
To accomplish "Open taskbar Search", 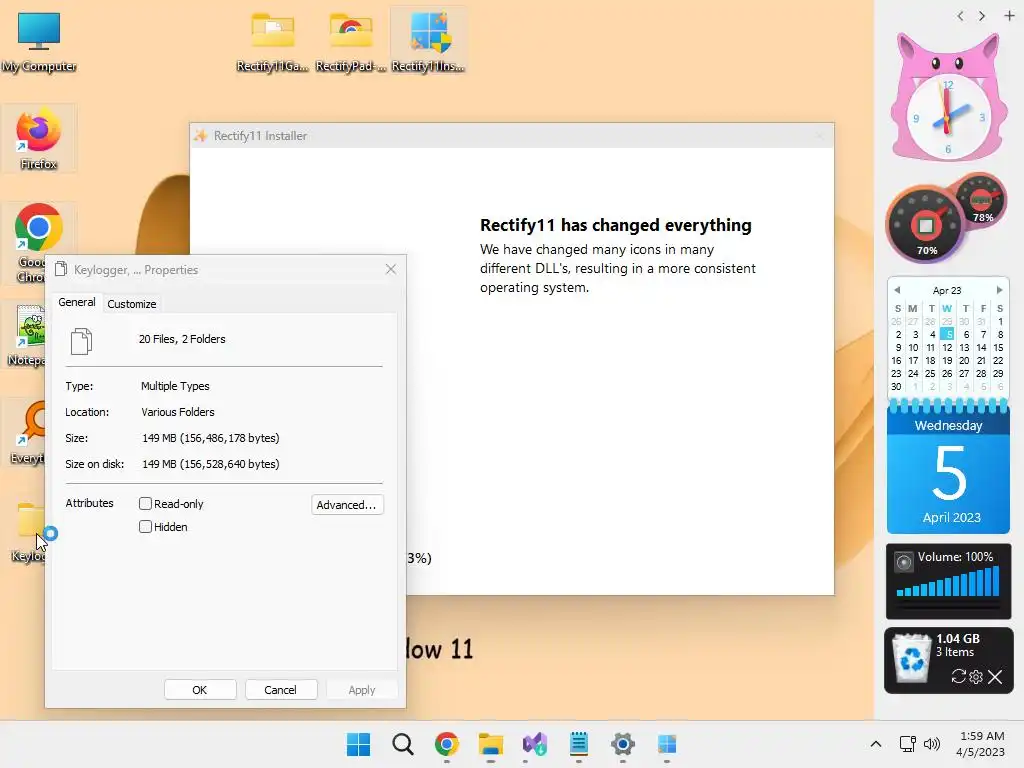I will (402, 744).
